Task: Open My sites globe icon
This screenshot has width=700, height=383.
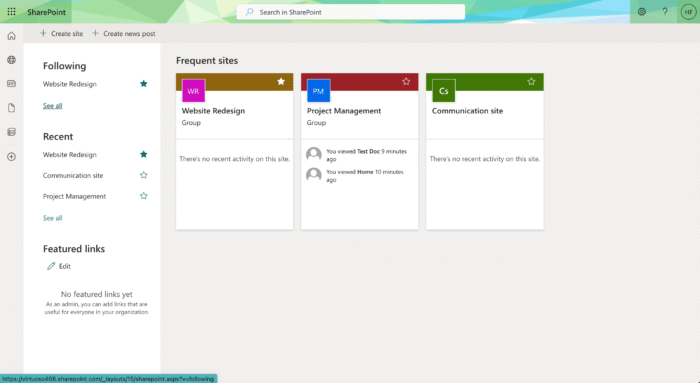Action: [x=12, y=60]
